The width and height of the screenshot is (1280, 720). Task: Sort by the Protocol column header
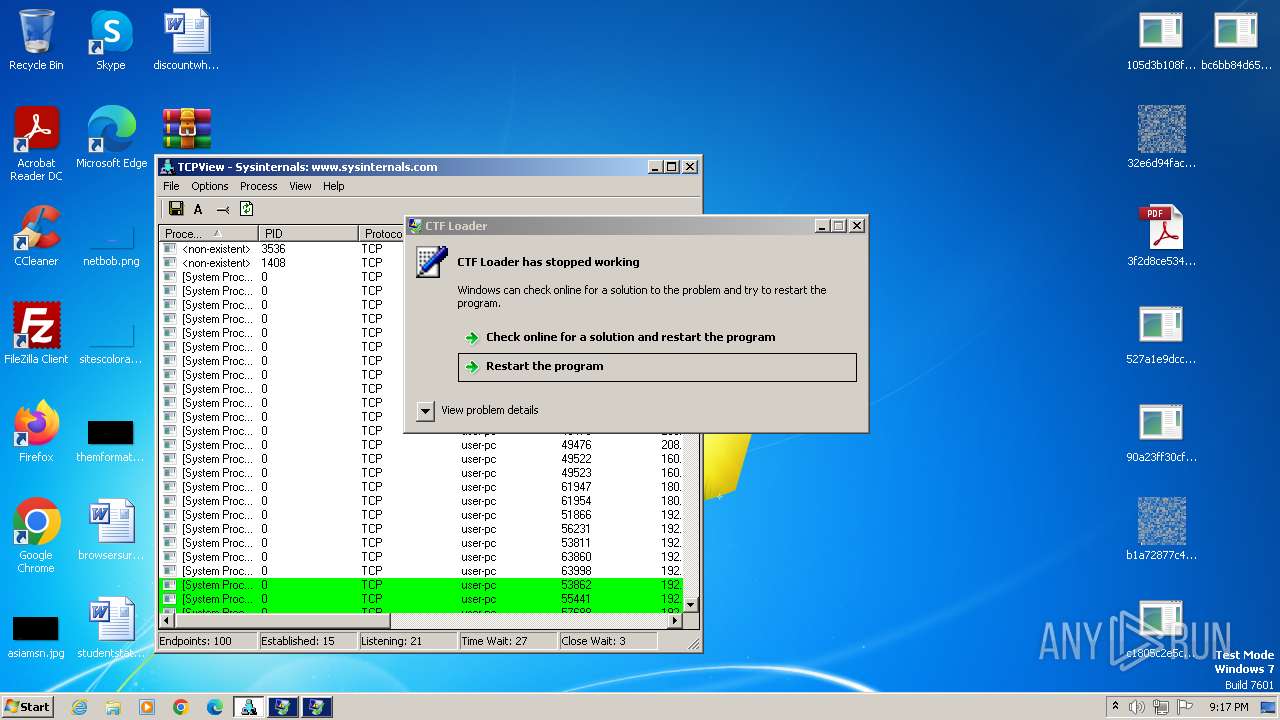point(381,233)
